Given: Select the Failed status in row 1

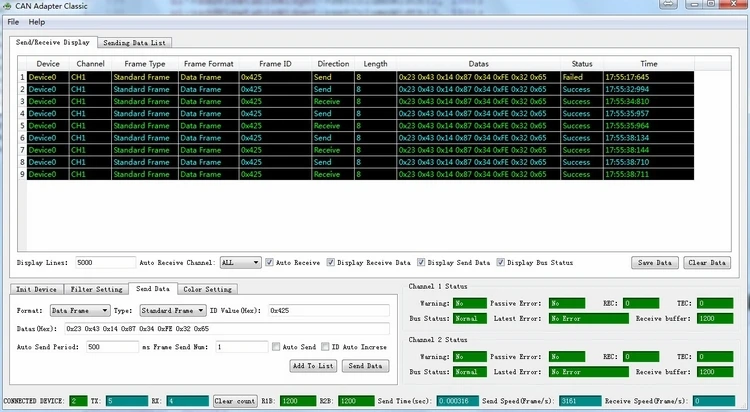Looking at the screenshot, I should 582,77.
